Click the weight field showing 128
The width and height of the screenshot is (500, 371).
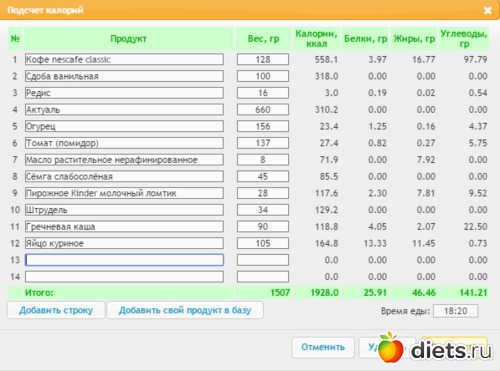[x=263, y=59]
